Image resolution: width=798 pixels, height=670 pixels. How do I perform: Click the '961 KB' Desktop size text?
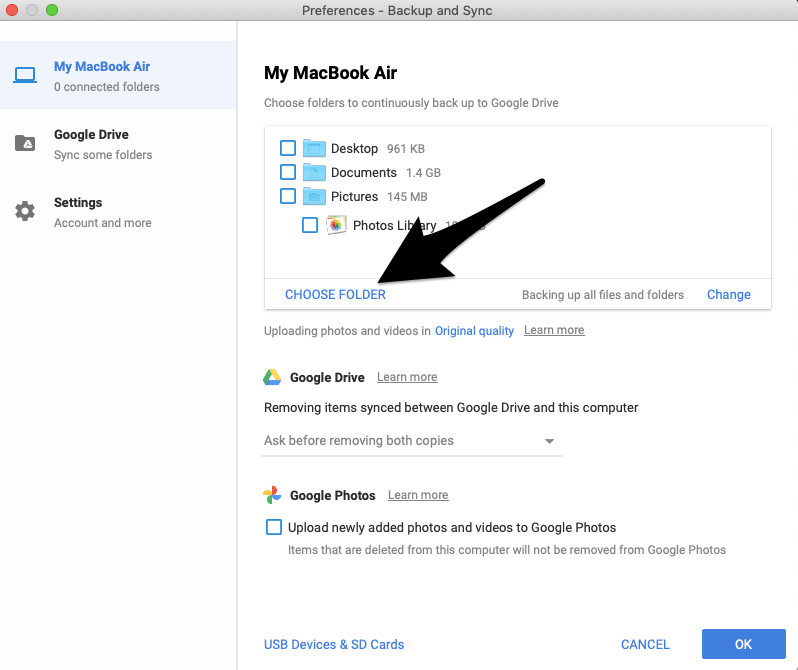click(406, 149)
